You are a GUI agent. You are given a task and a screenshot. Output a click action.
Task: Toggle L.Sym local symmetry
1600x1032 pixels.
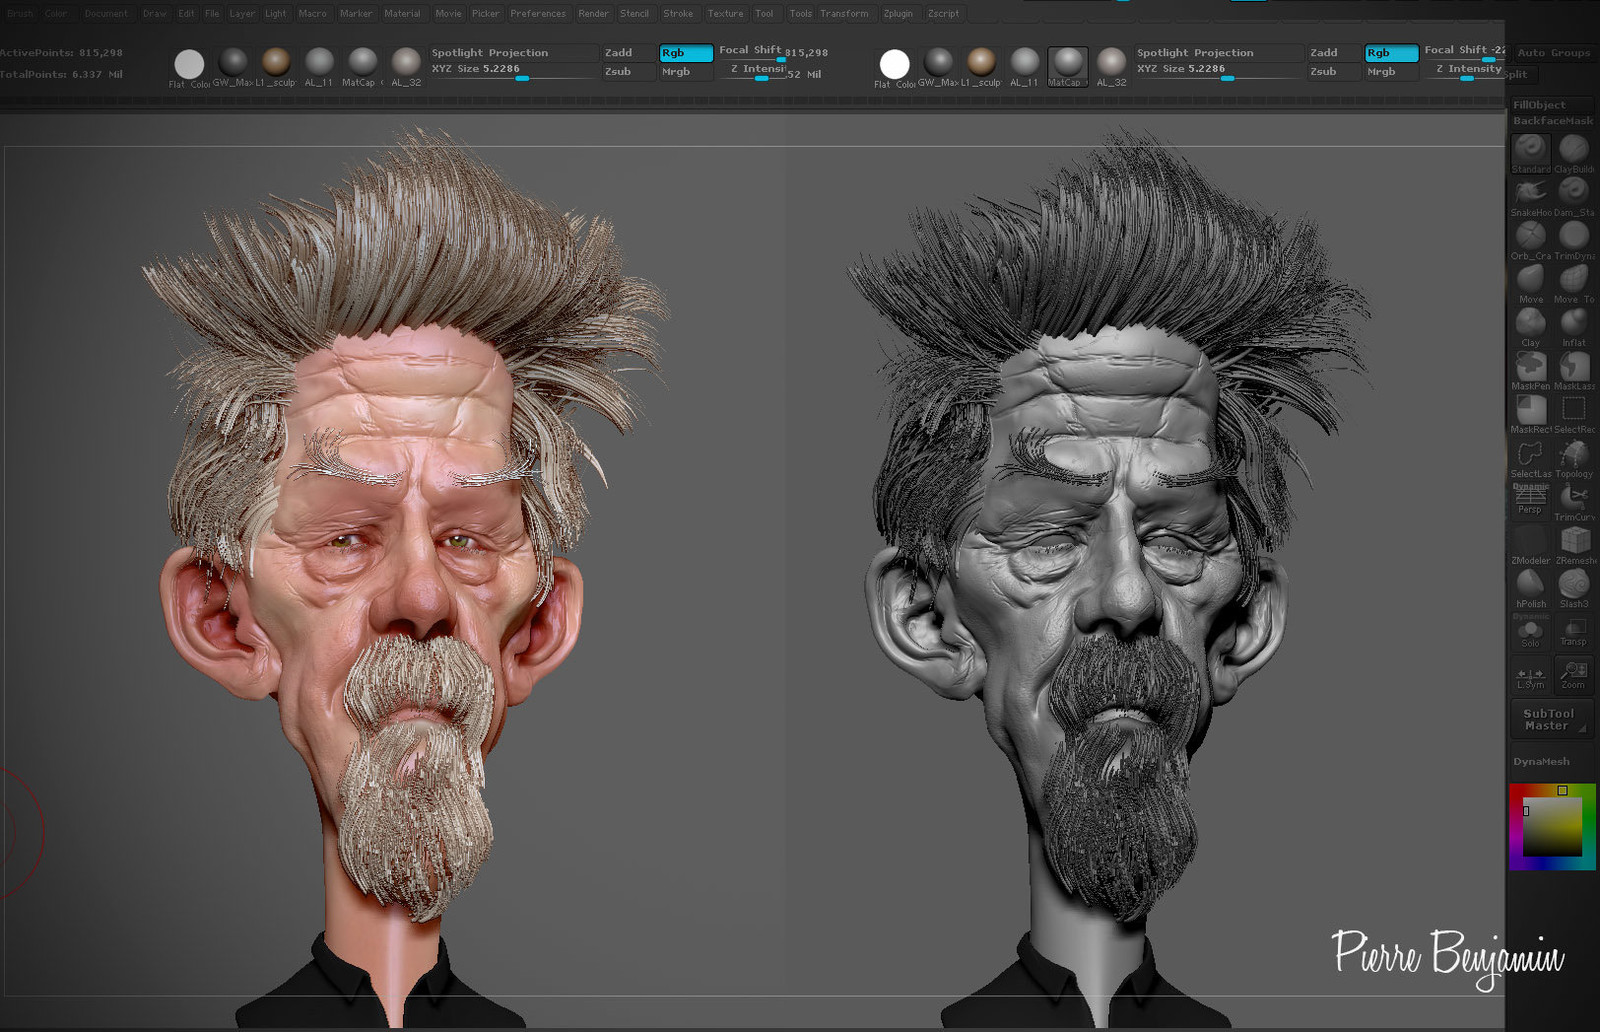point(1530,675)
